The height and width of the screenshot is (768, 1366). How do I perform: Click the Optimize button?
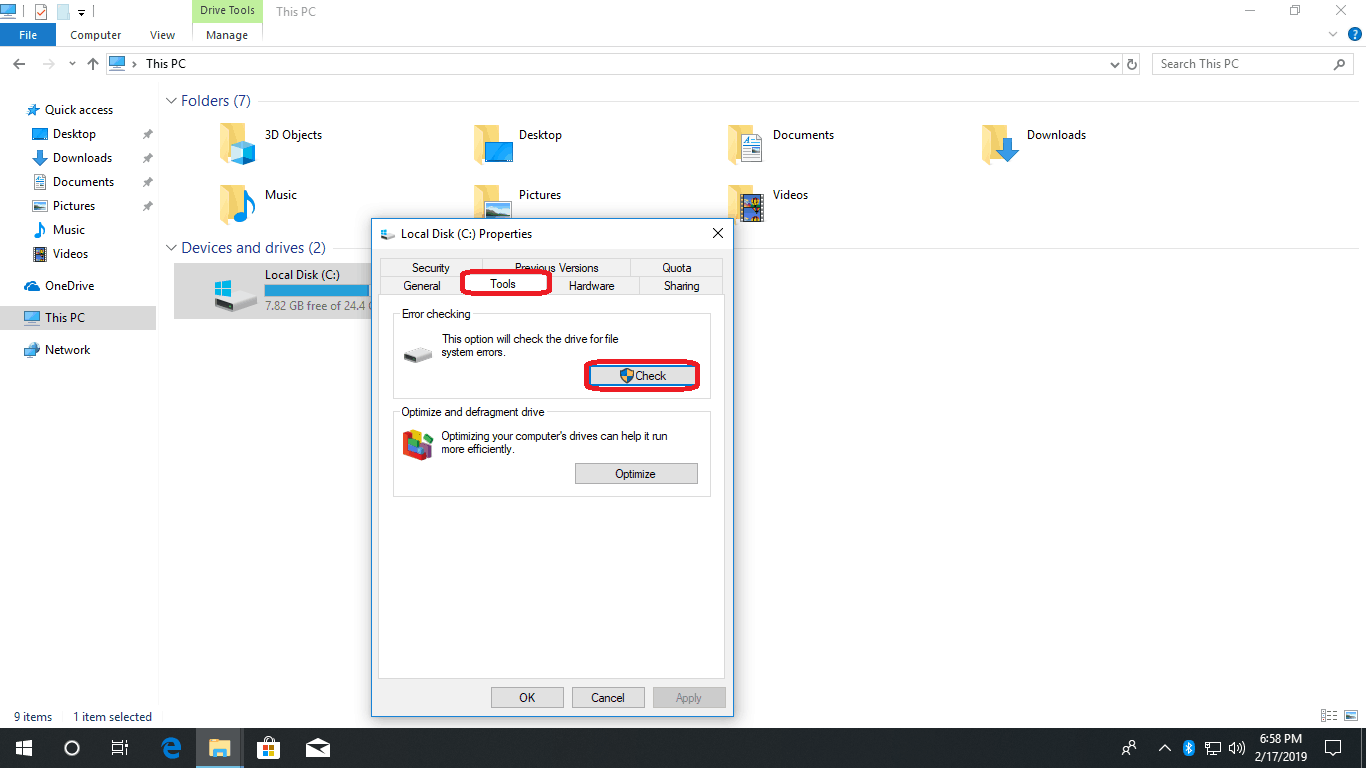pyautogui.click(x=636, y=474)
